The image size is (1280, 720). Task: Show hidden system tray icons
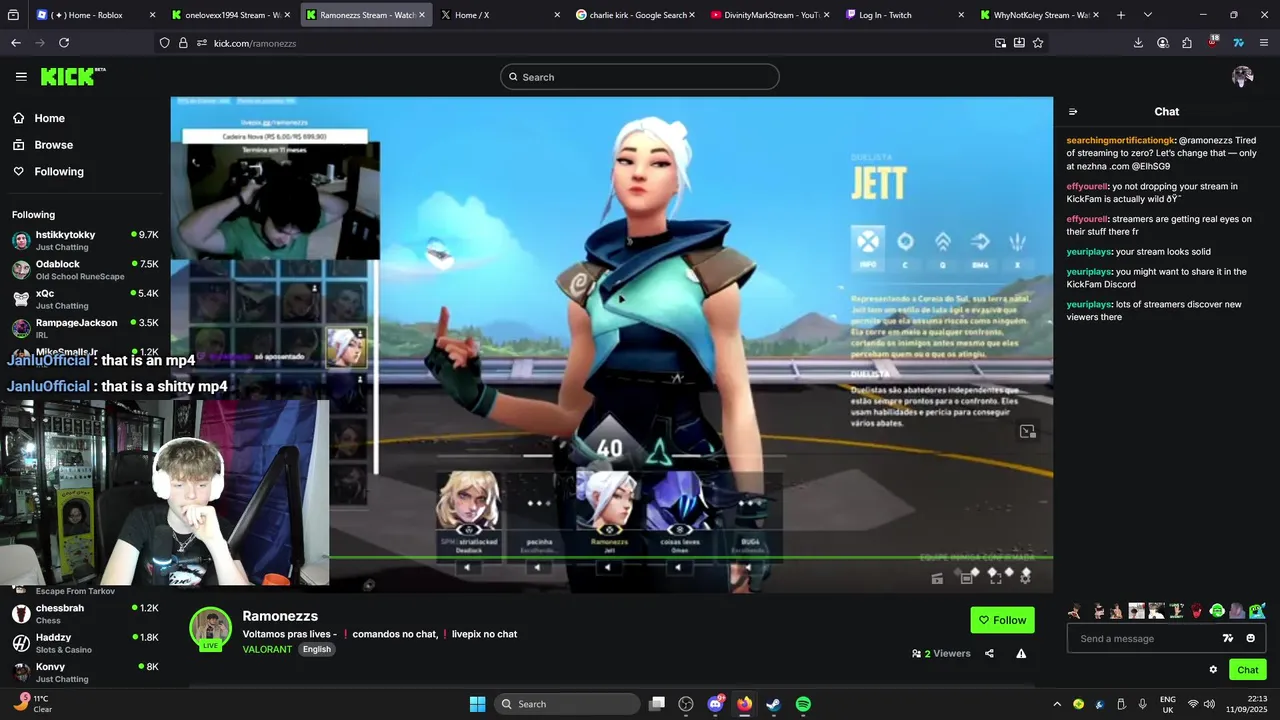pos(1057,704)
